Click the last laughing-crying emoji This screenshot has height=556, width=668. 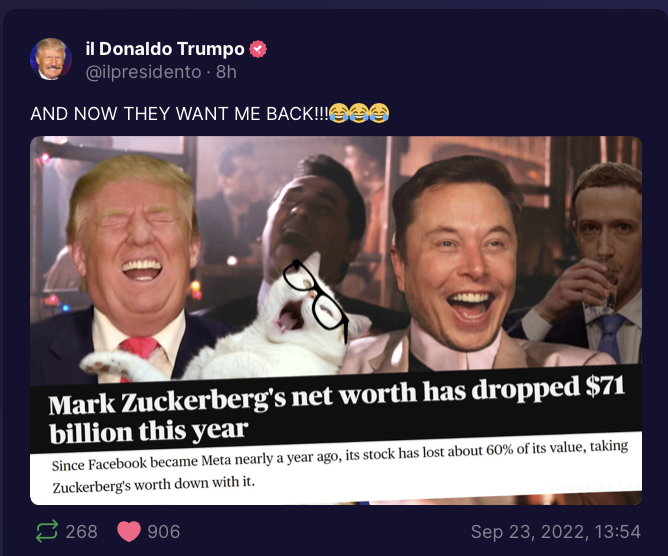point(379,113)
